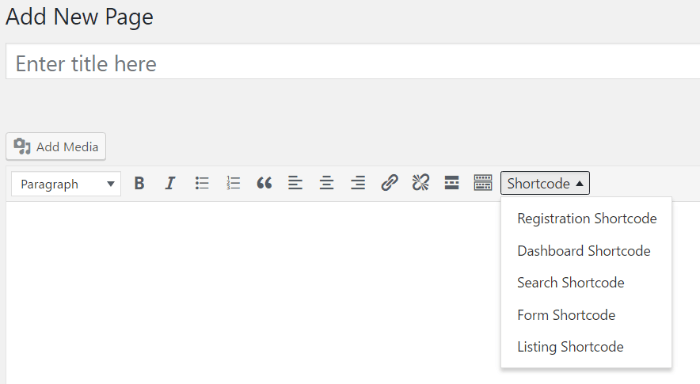Align text left
700x384 pixels.
click(x=295, y=183)
